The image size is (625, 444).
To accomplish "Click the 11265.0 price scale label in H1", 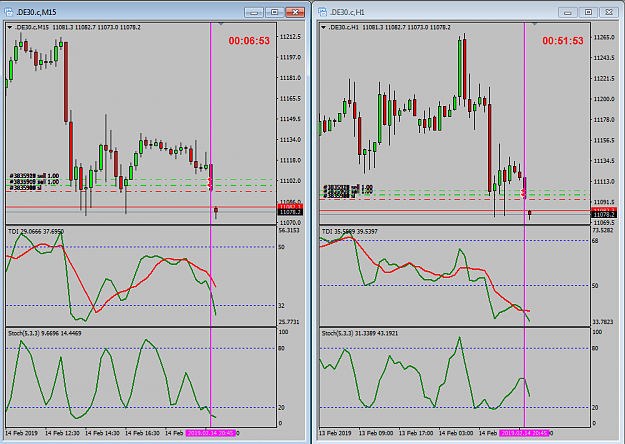I will (x=604, y=37).
